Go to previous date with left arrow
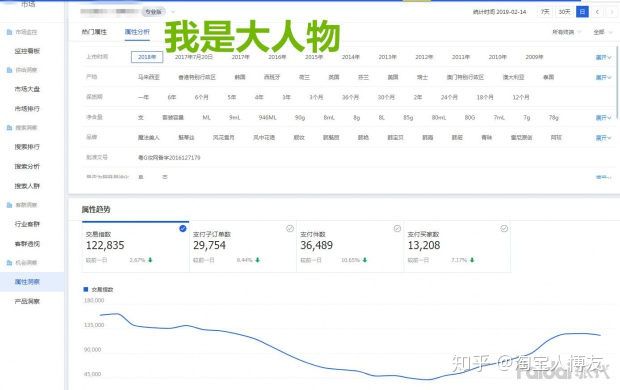Screen dimensions: 620x390 (x=597, y=12)
